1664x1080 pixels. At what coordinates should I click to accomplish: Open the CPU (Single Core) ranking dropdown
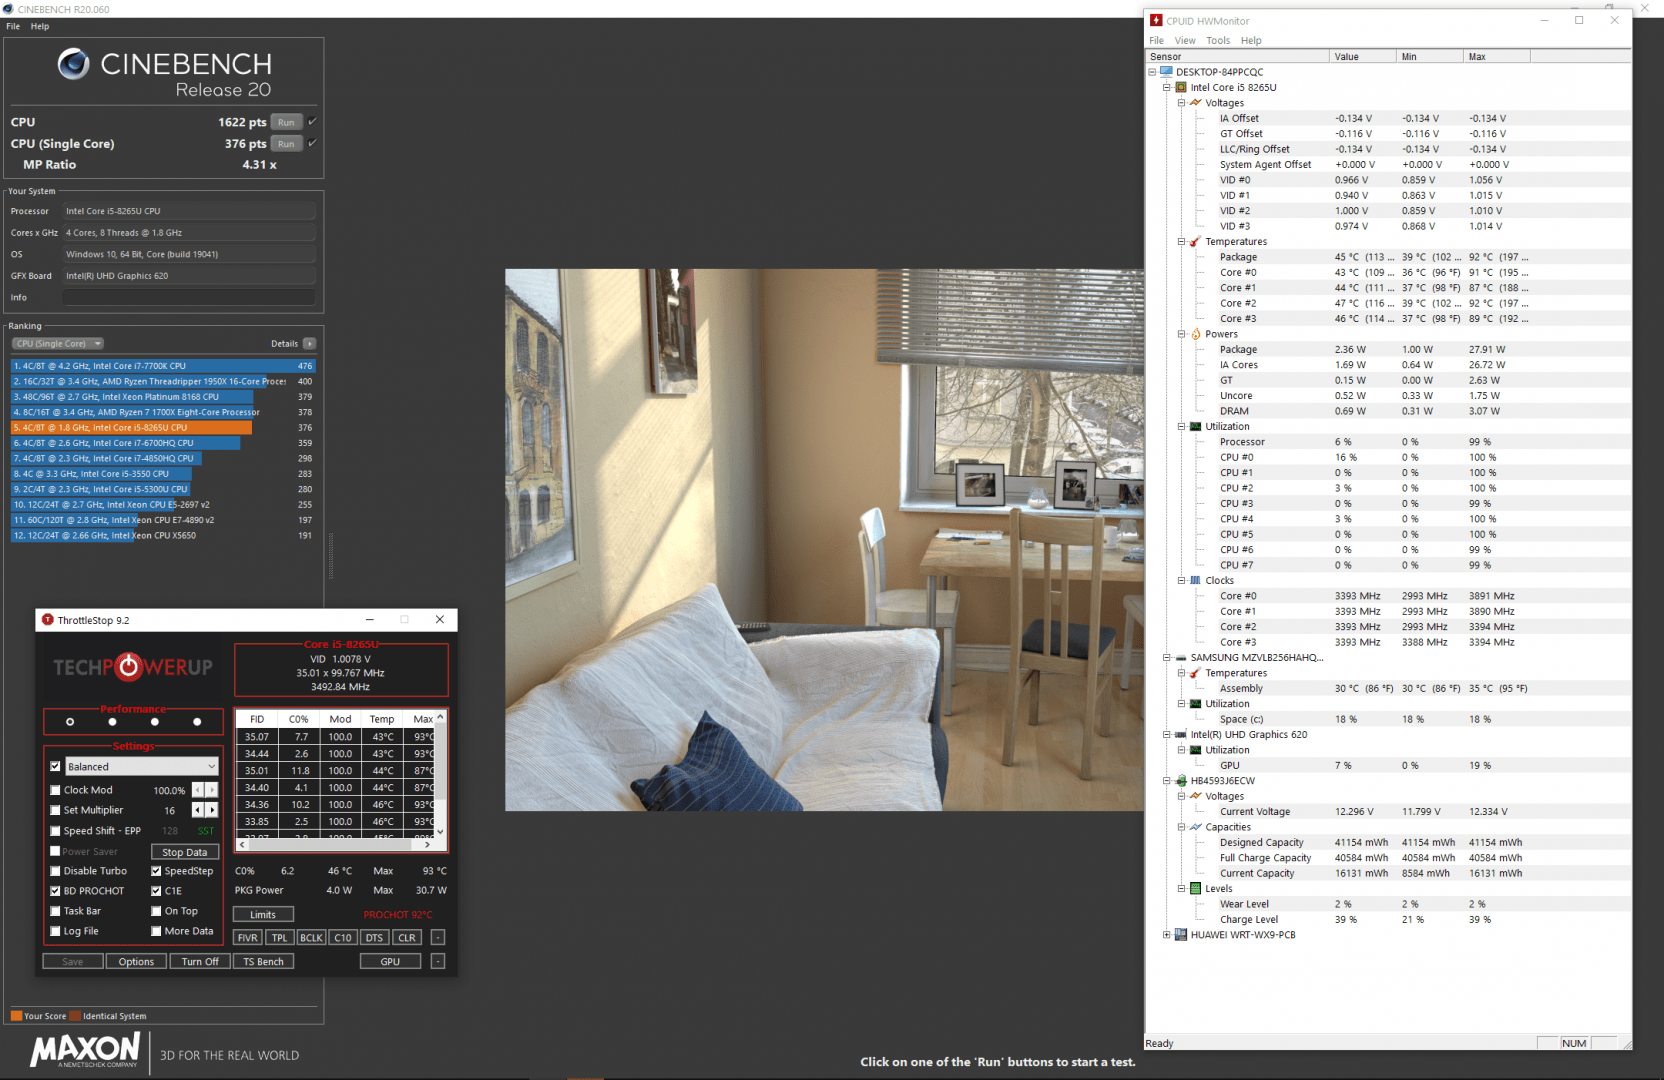point(58,344)
